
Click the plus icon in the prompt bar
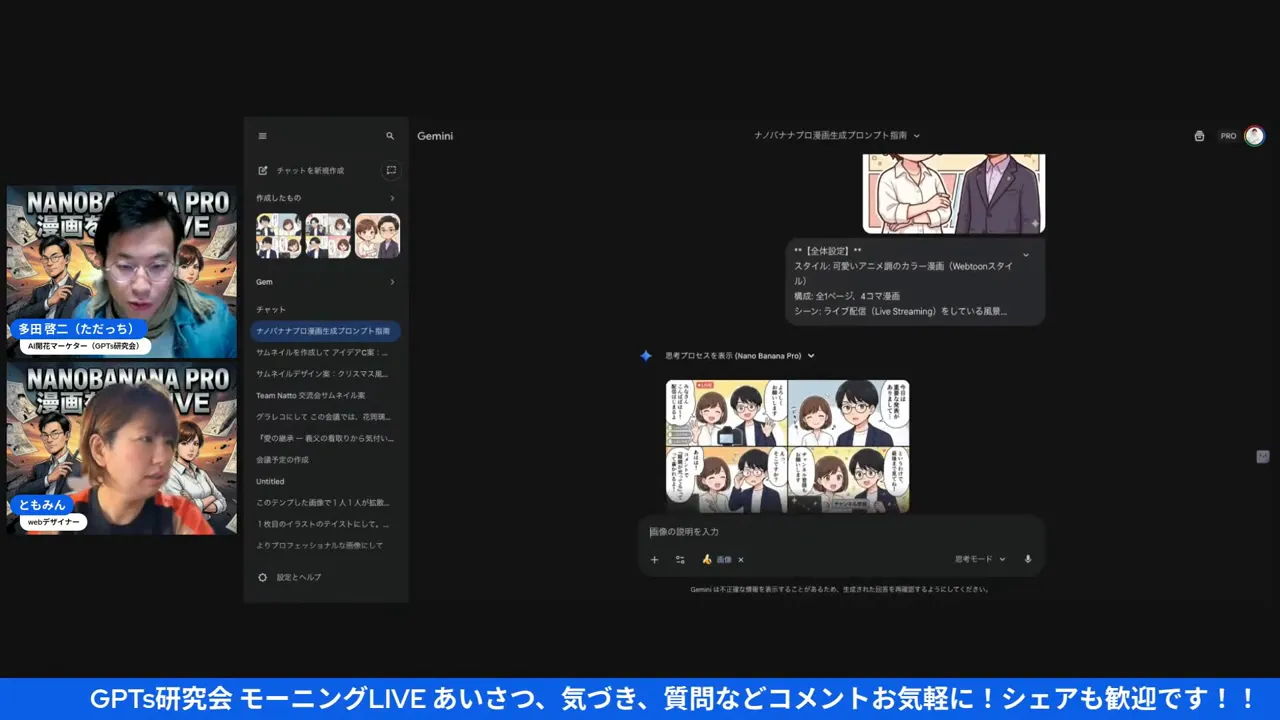655,559
